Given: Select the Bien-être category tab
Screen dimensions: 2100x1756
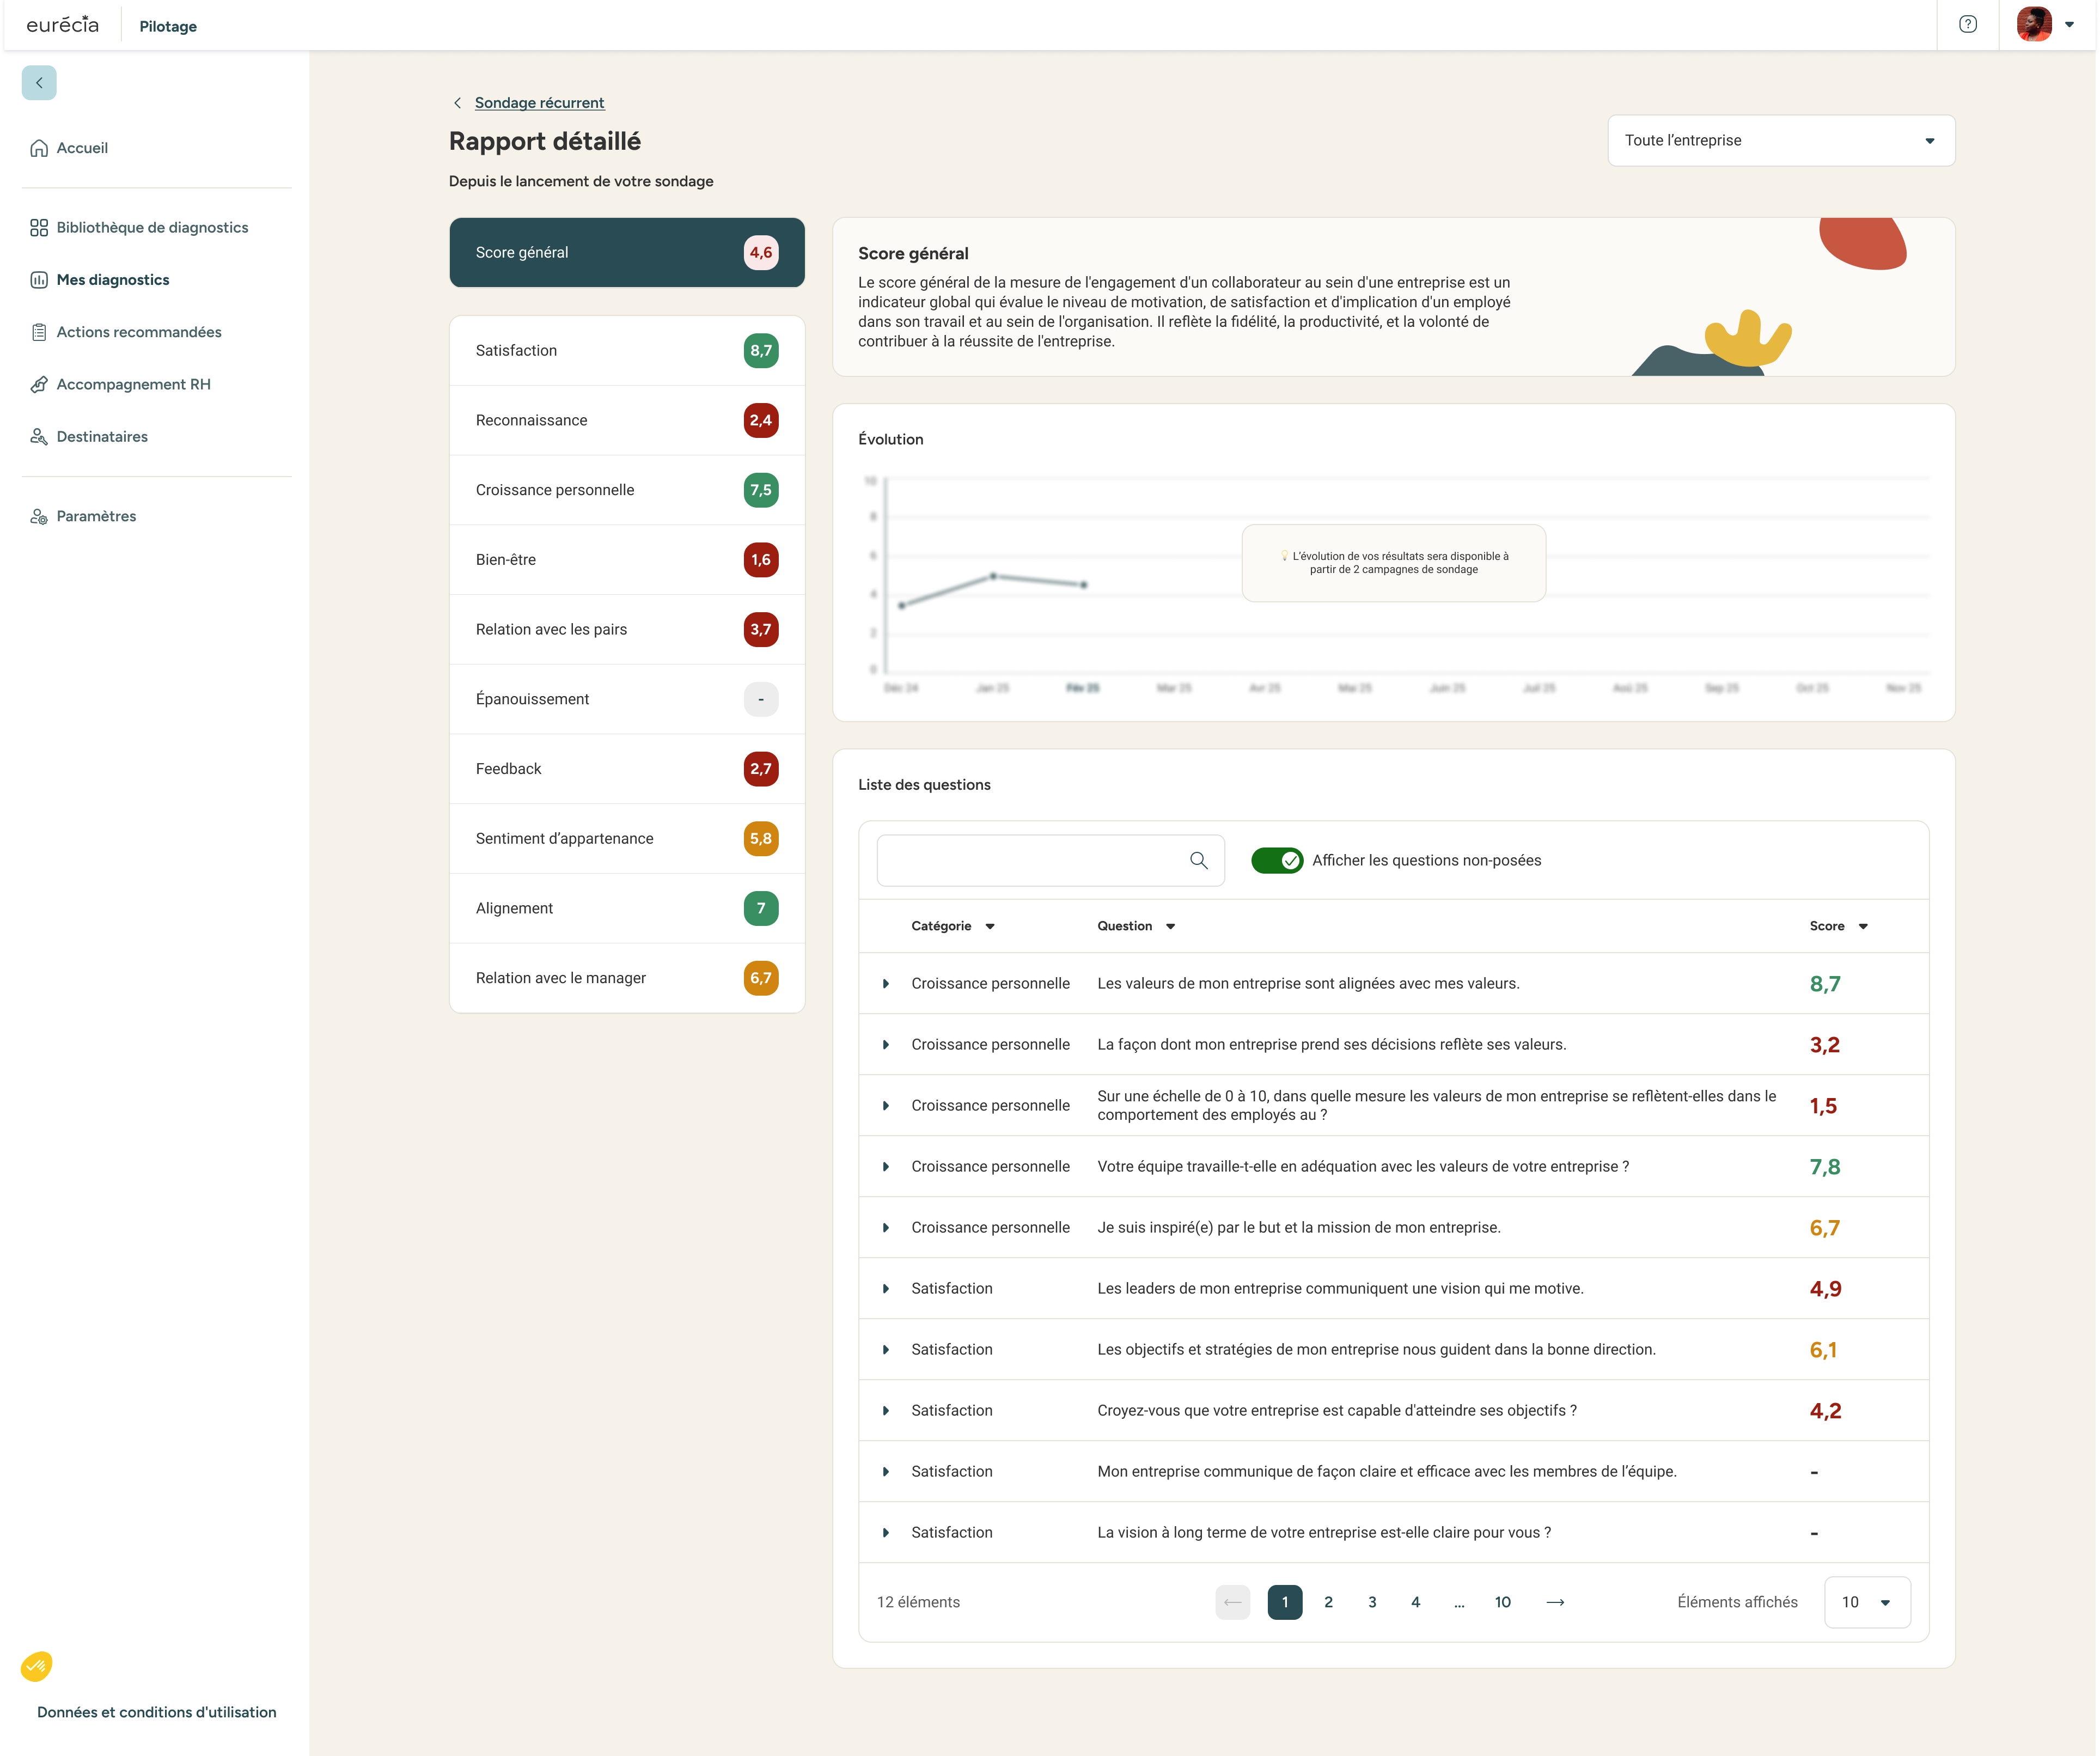Looking at the screenshot, I should click(626, 560).
